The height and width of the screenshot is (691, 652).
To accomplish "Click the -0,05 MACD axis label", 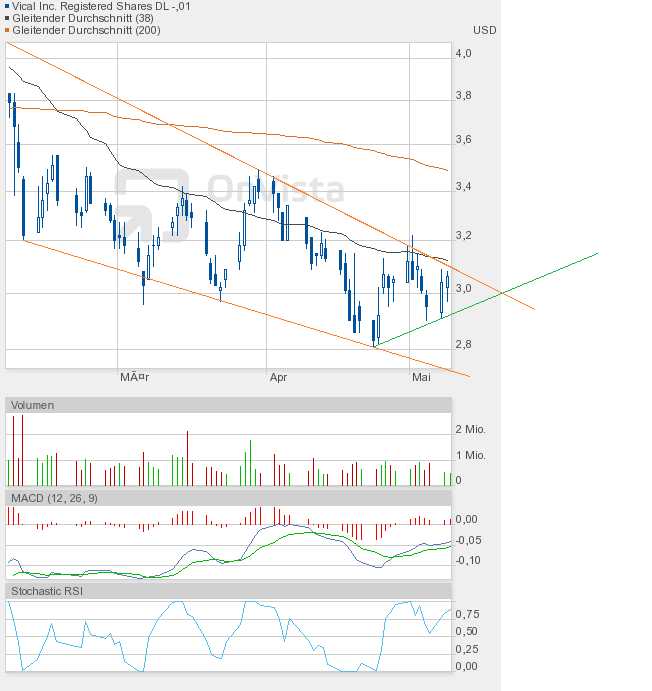I will [x=468, y=540].
